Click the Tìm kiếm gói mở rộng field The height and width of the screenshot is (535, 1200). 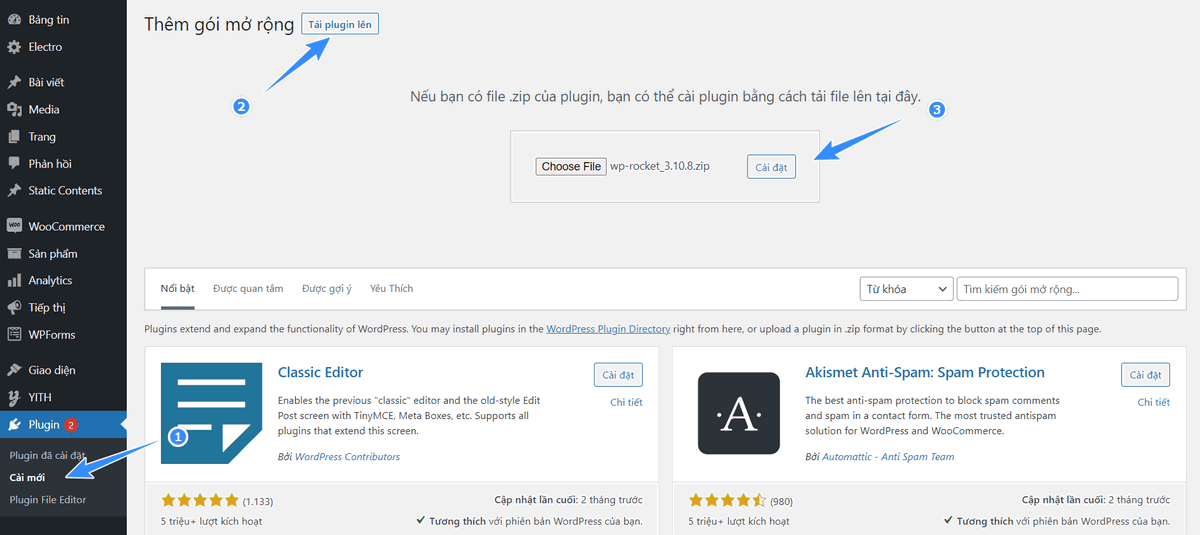pyautogui.click(x=1067, y=289)
